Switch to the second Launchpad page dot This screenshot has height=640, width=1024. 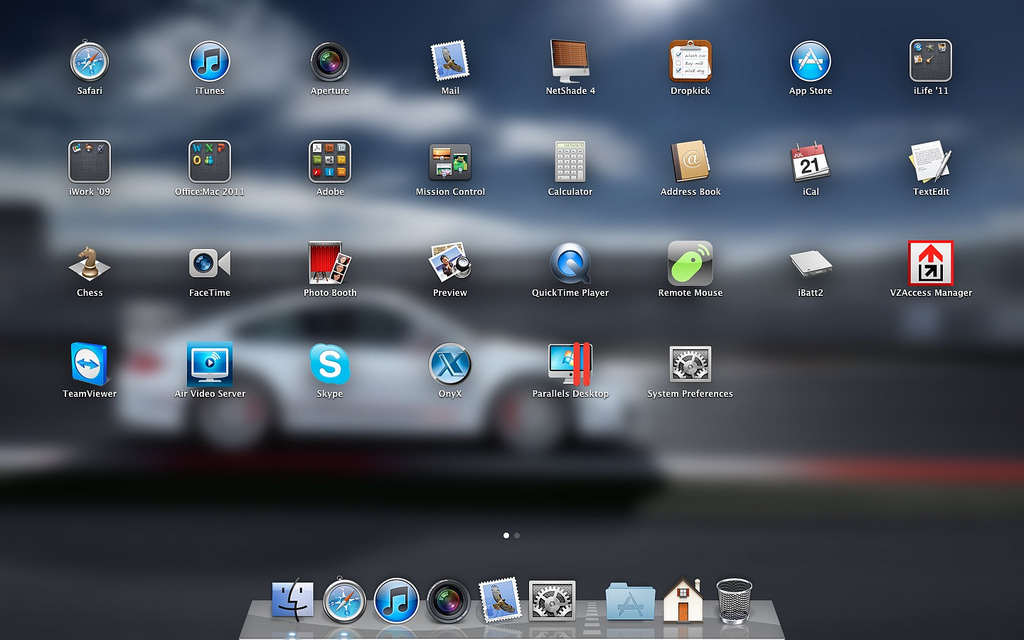[517, 536]
